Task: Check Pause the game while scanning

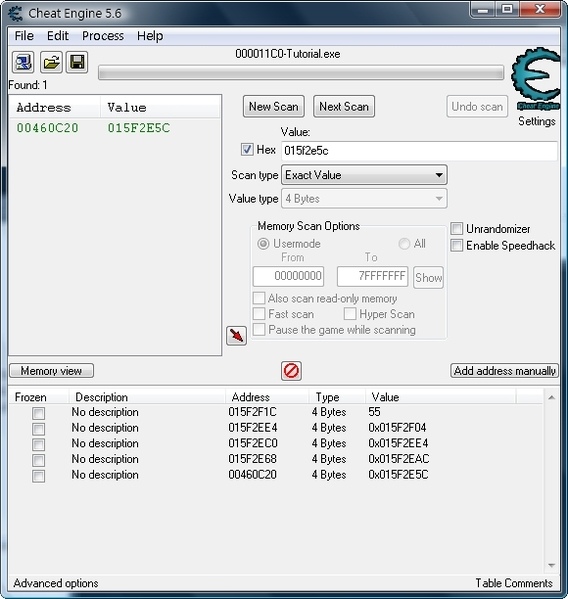Action: coord(259,329)
